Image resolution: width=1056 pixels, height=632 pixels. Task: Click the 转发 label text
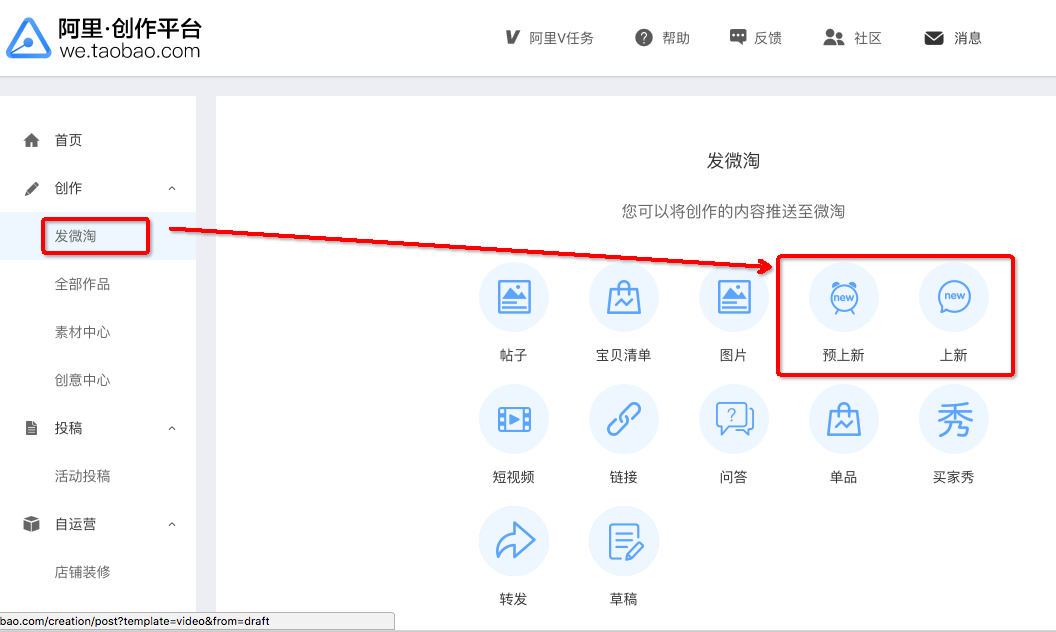click(x=514, y=599)
